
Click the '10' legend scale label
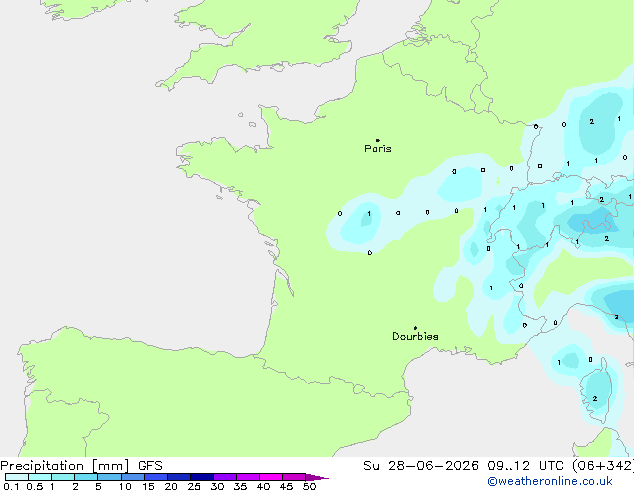(x=125, y=486)
